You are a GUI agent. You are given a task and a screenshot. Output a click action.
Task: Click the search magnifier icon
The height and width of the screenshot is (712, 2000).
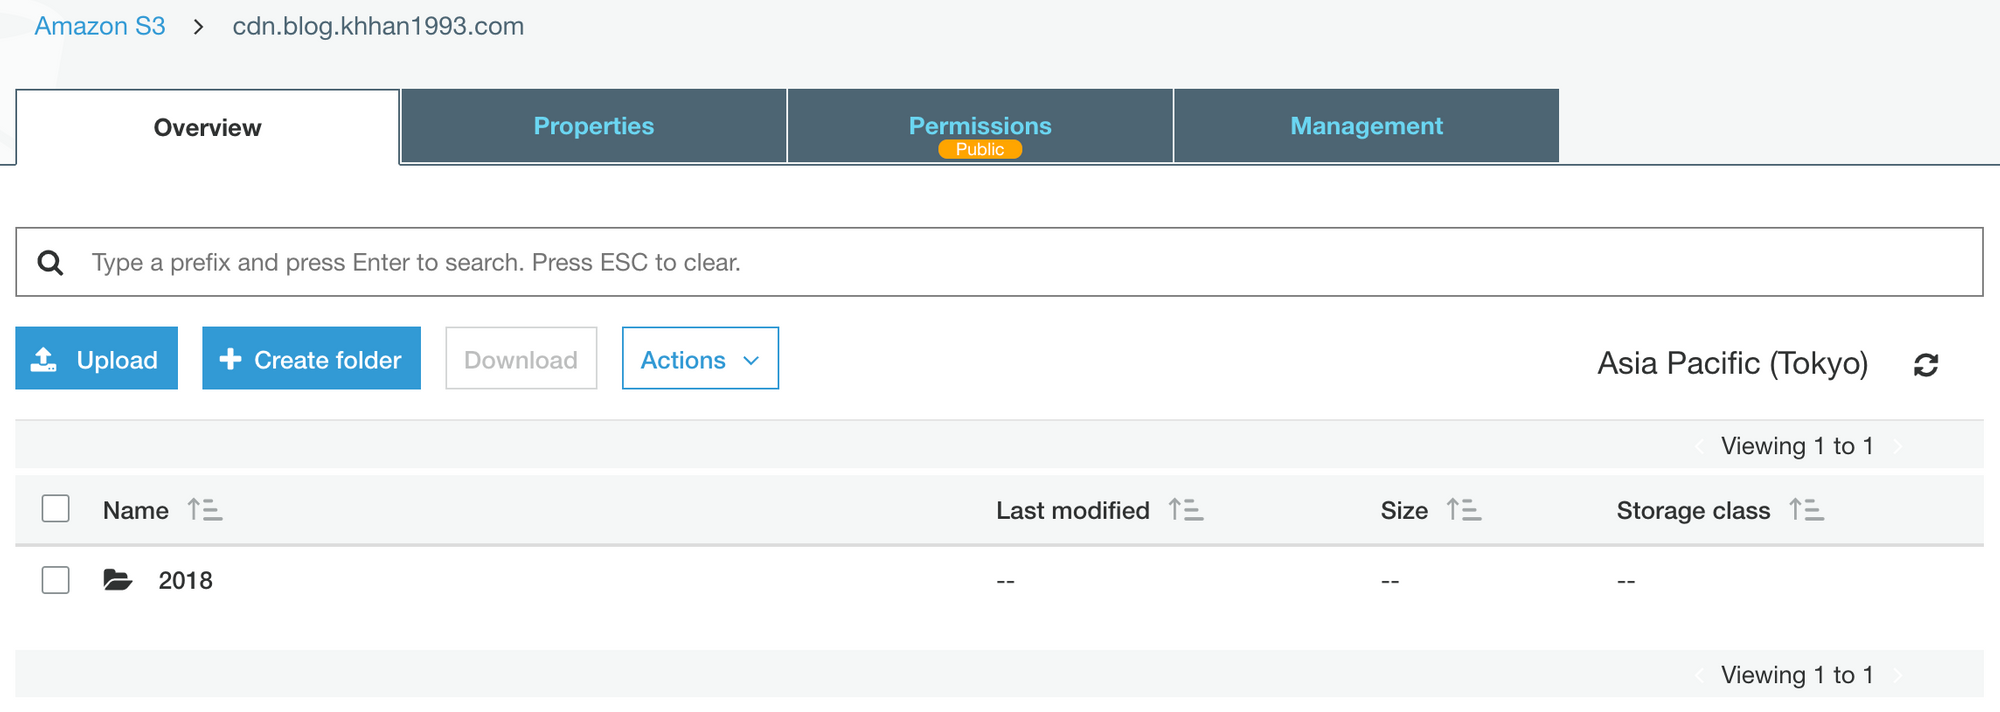pos(50,263)
